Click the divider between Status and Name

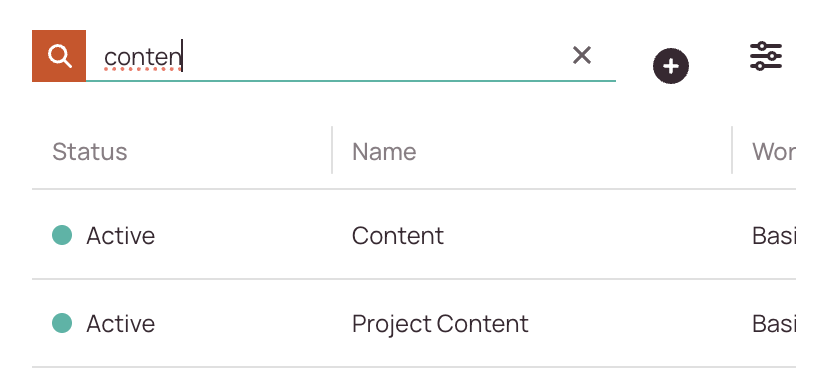(x=332, y=150)
